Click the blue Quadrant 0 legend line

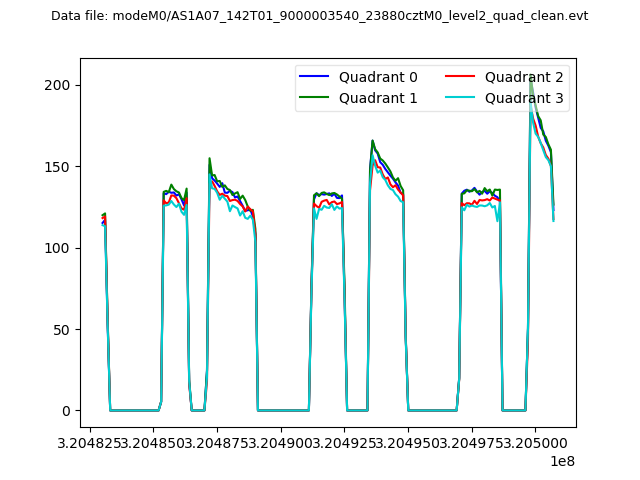pyautogui.click(x=314, y=77)
